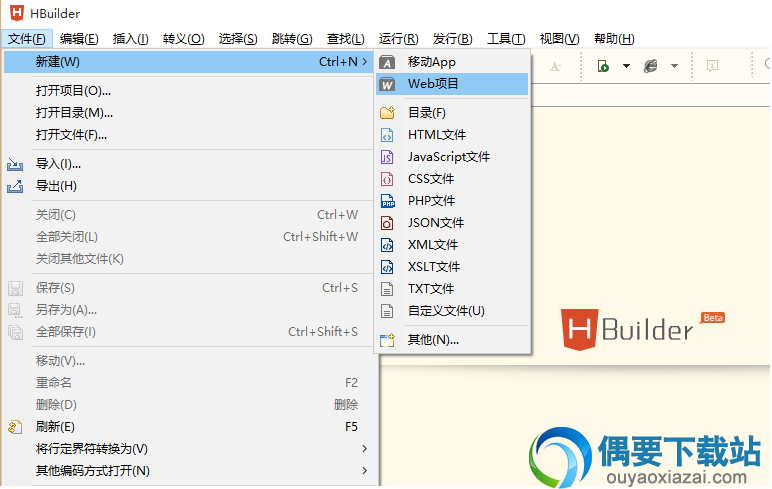Select TXT文件 in the new submenu
The image size is (772, 489).
452,289
